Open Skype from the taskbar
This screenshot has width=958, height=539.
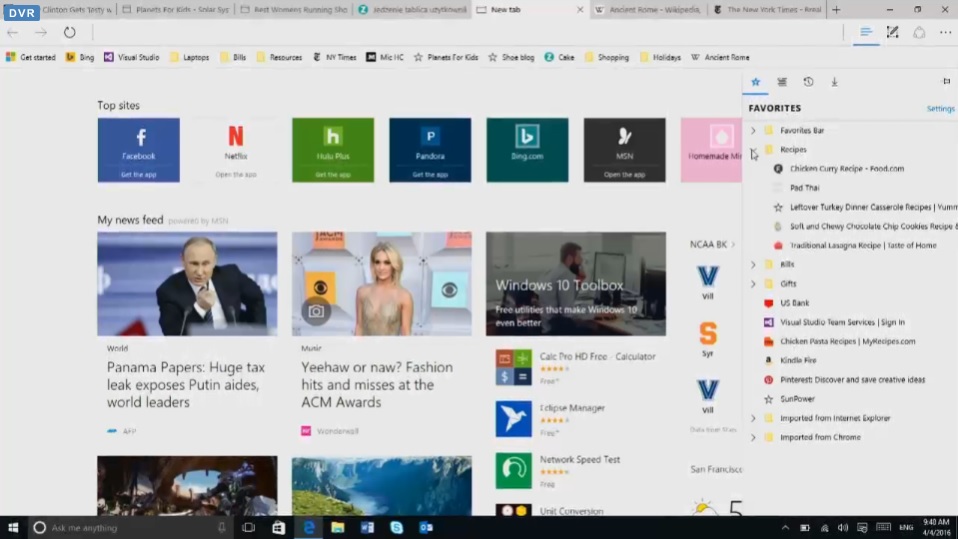tap(397, 527)
